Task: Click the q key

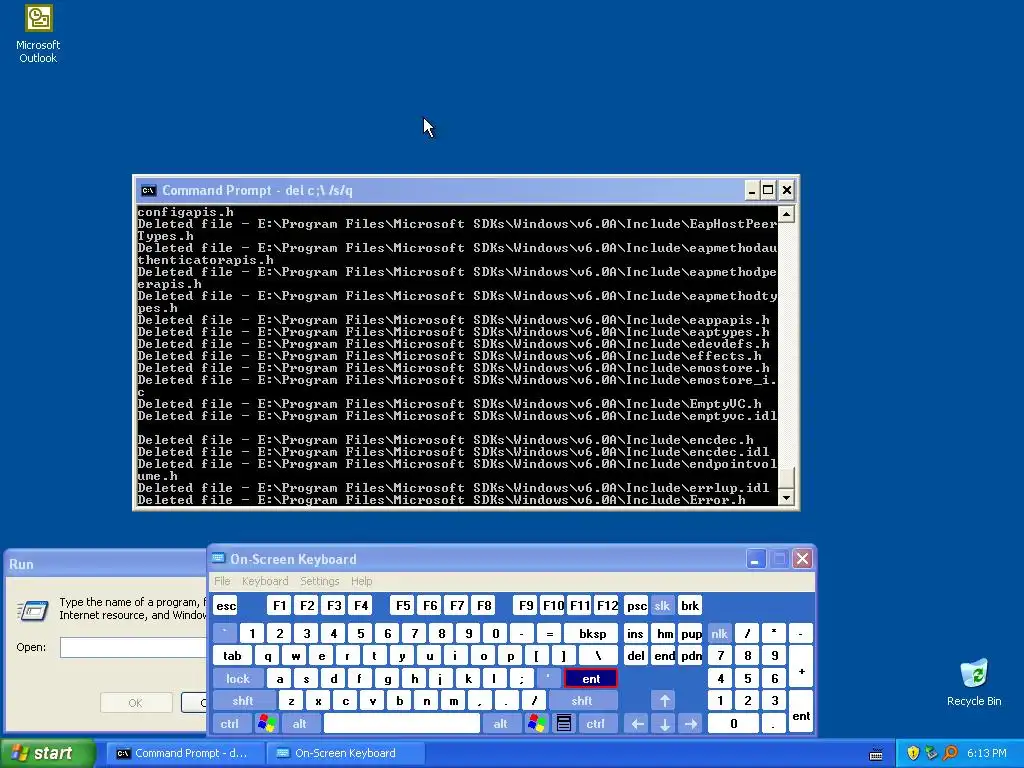Action: coord(268,656)
